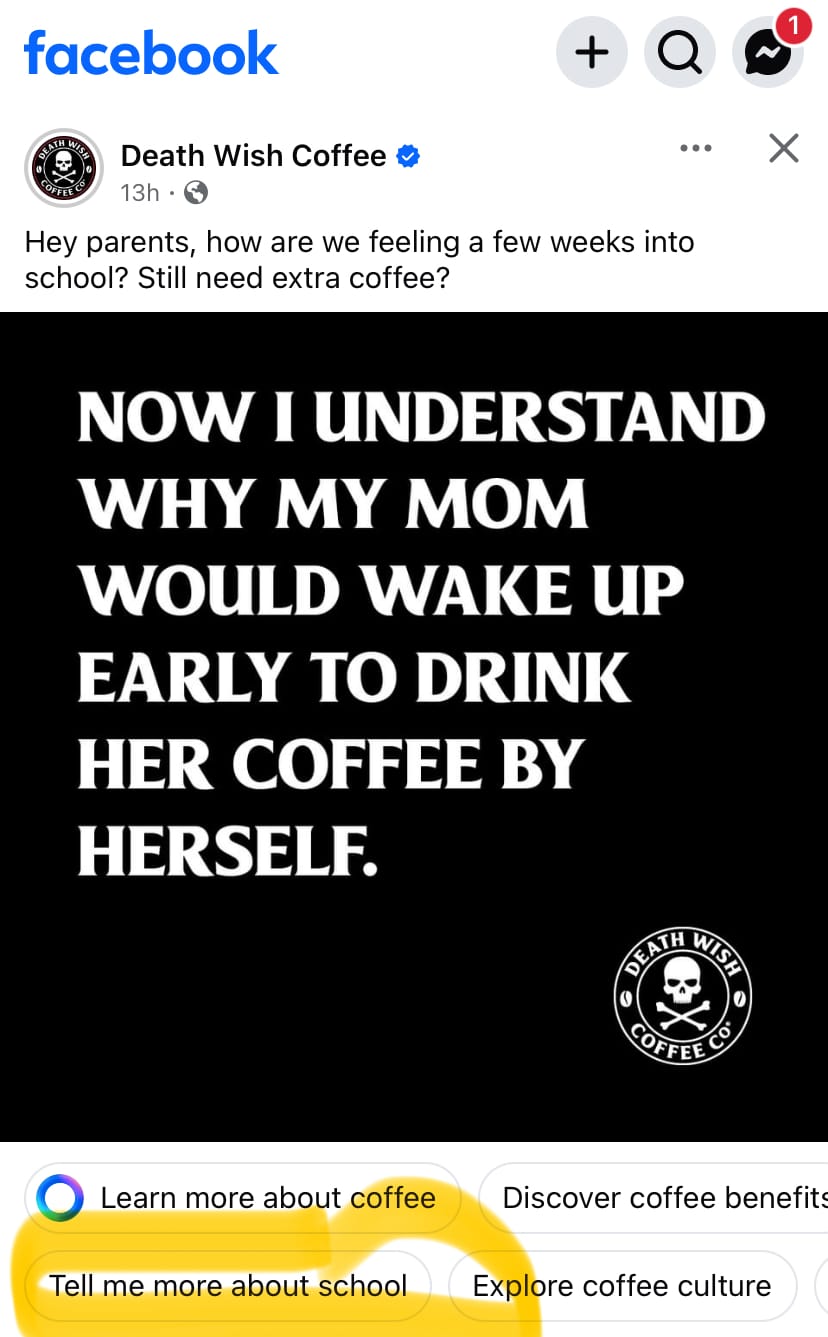Viewport: 828px width, 1337px height.
Task: Open Messenger with one notification
Action: coord(768,52)
